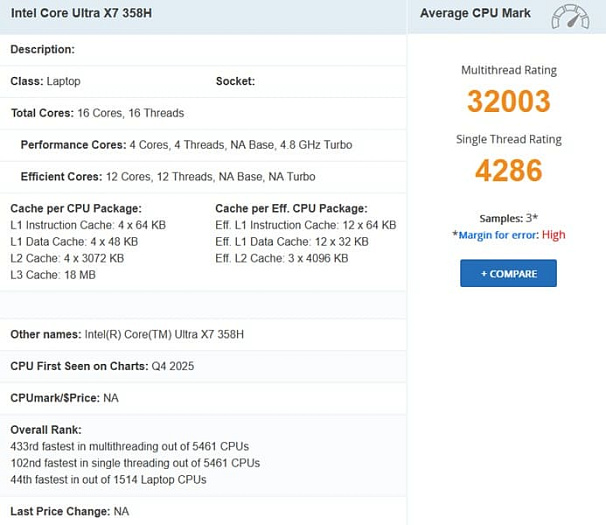Click the Overall Rank: heading
Screen dimensions: 606x525
click(x=46, y=430)
